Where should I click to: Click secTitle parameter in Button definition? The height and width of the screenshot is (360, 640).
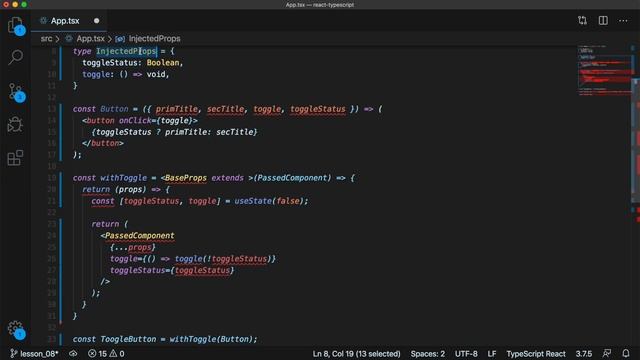[x=225, y=109]
